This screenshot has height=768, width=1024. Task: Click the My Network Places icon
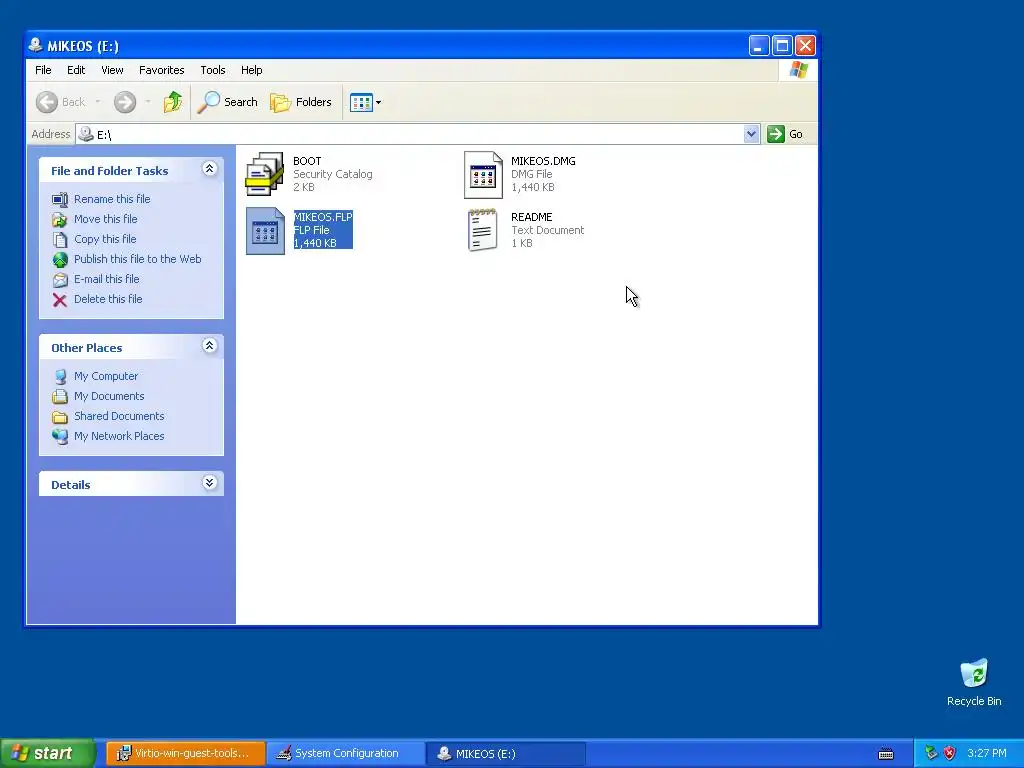coord(60,436)
